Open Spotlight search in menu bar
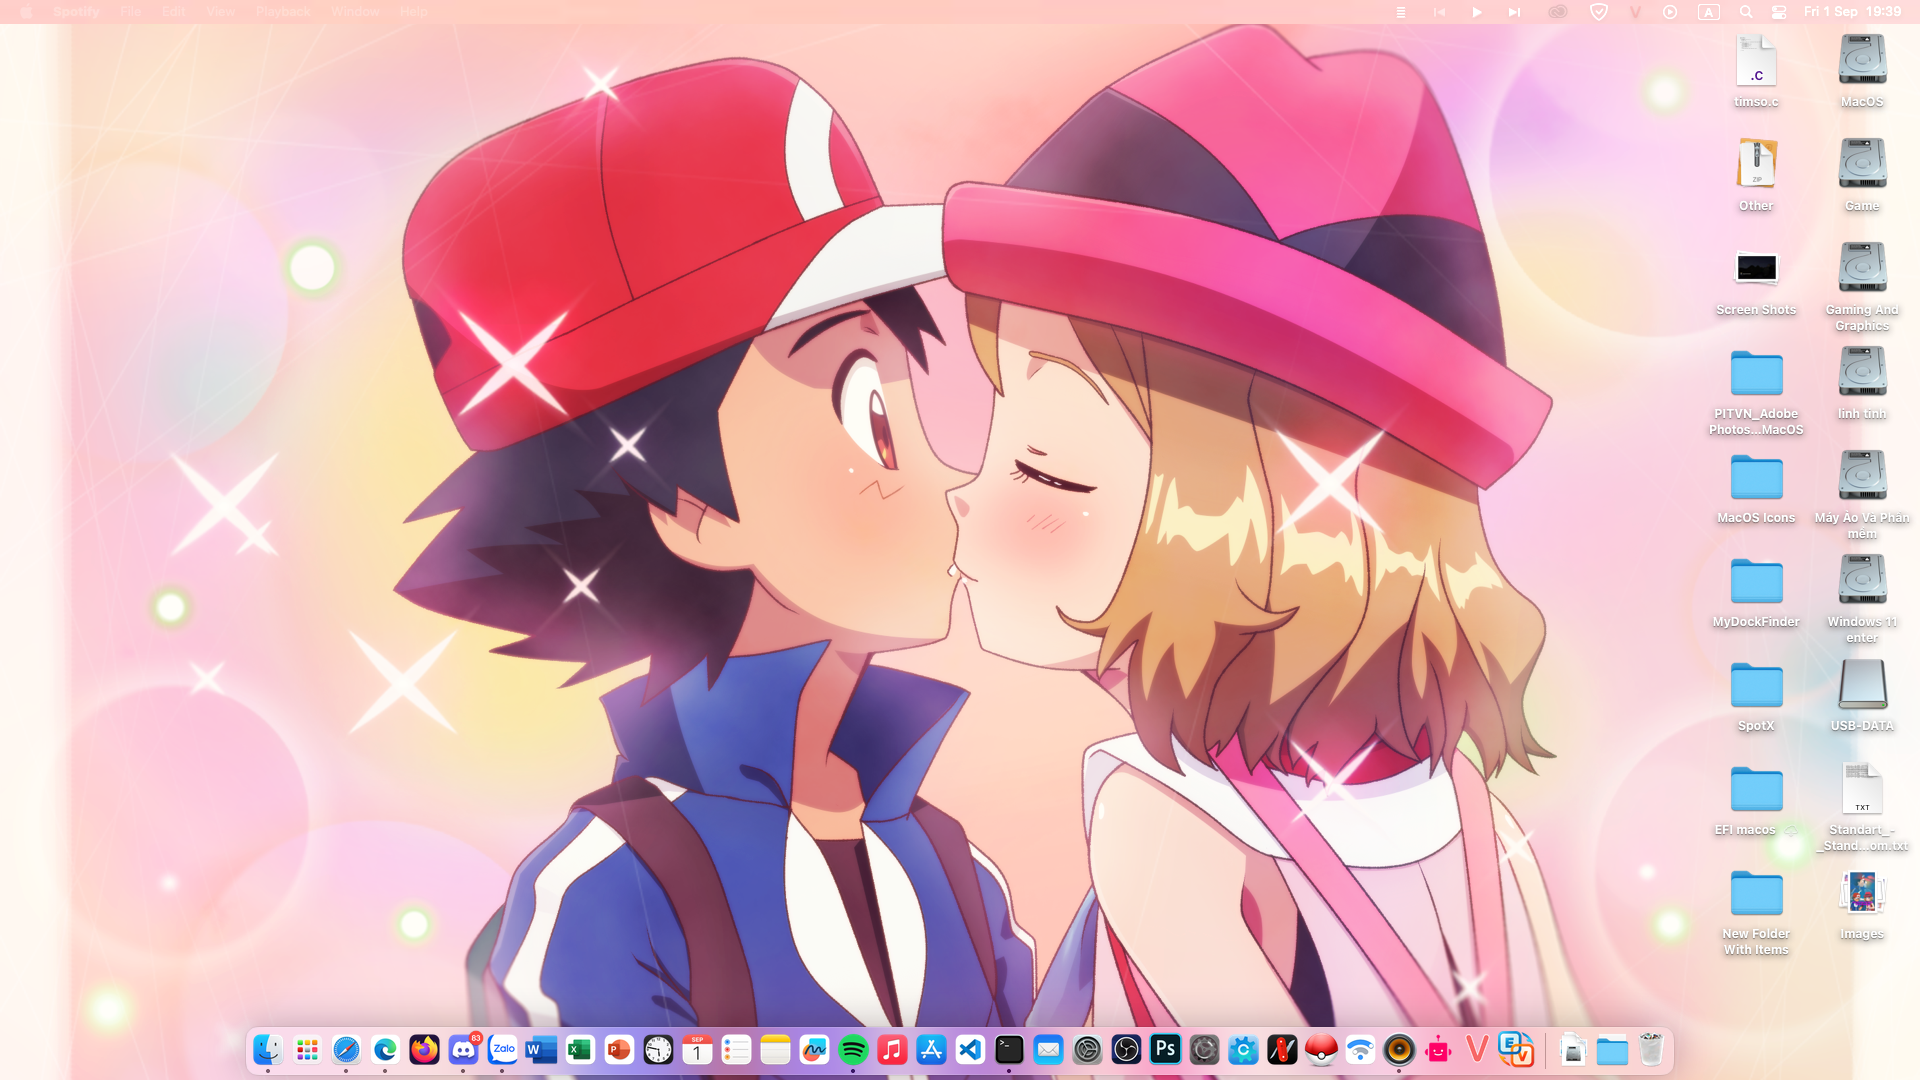The image size is (1920, 1080). (1746, 12)
